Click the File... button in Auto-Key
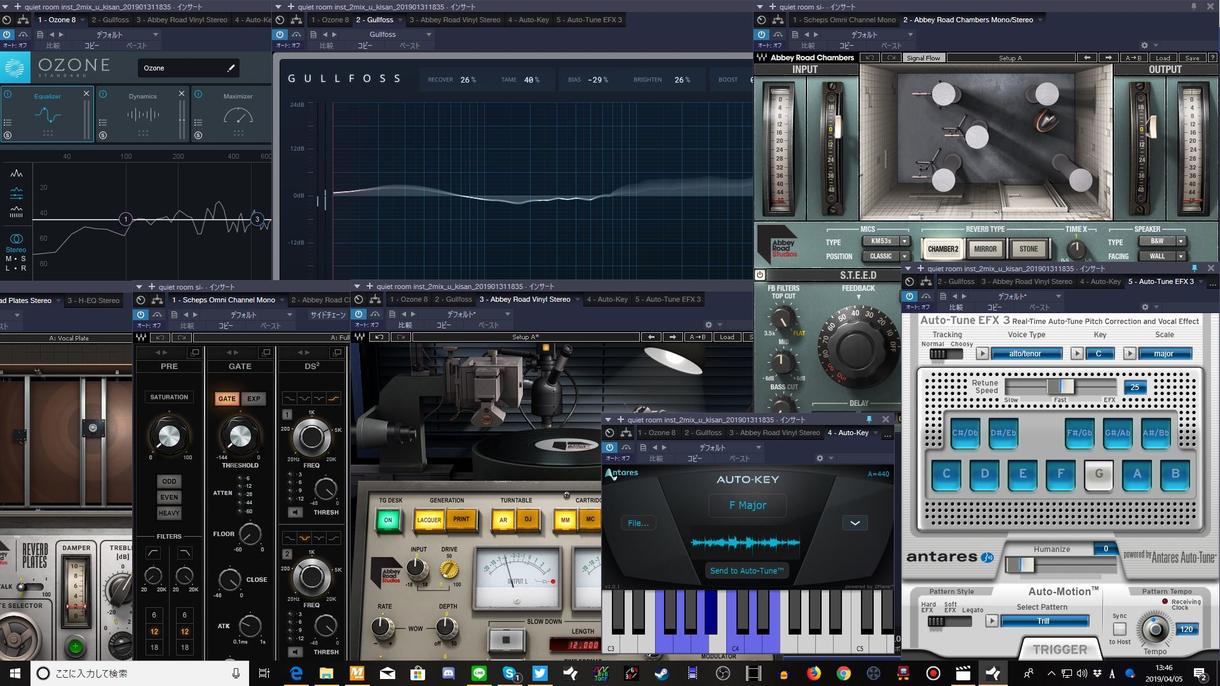The height and width of the screenshot is (686, 1220). [x=637, y=523]
